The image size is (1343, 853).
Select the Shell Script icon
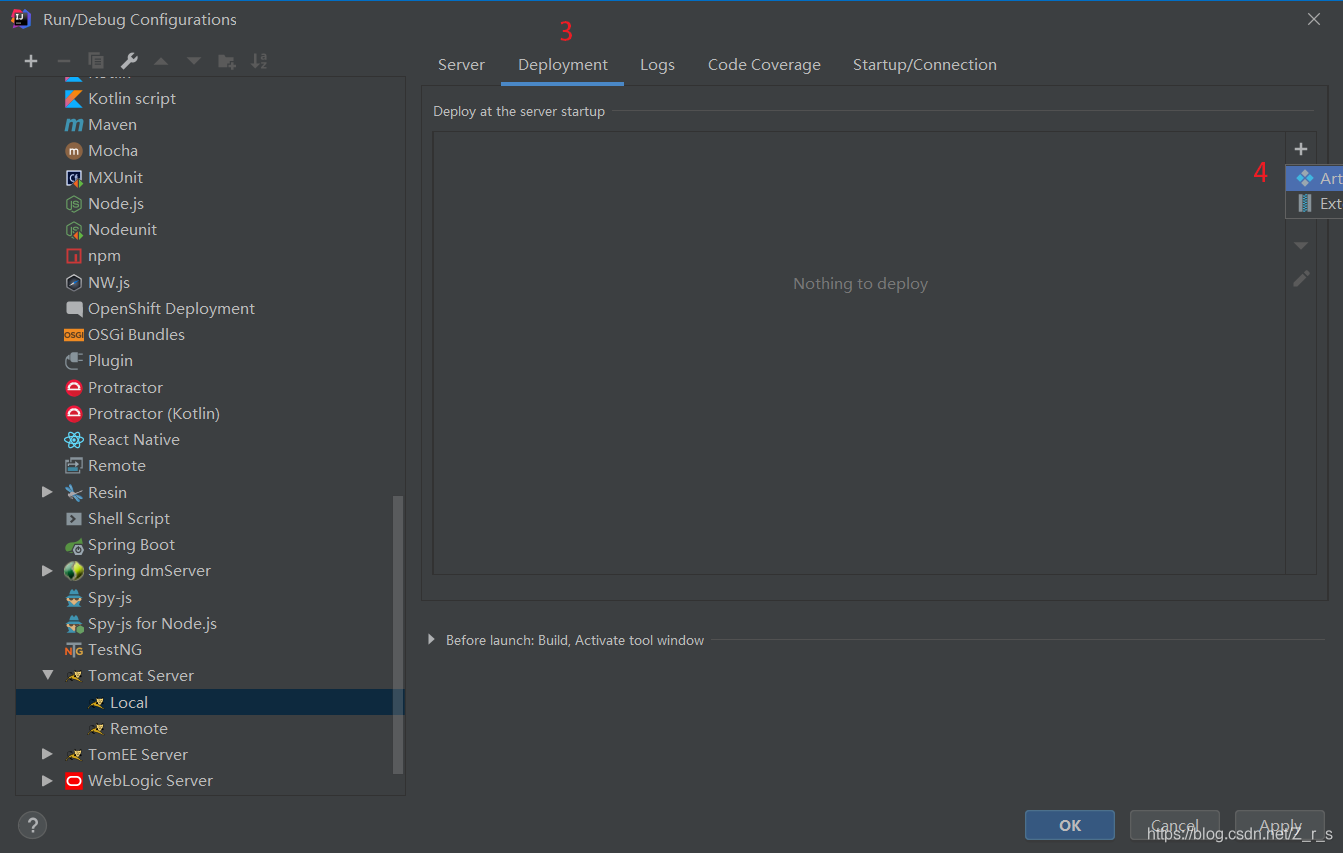coord(73,518)
